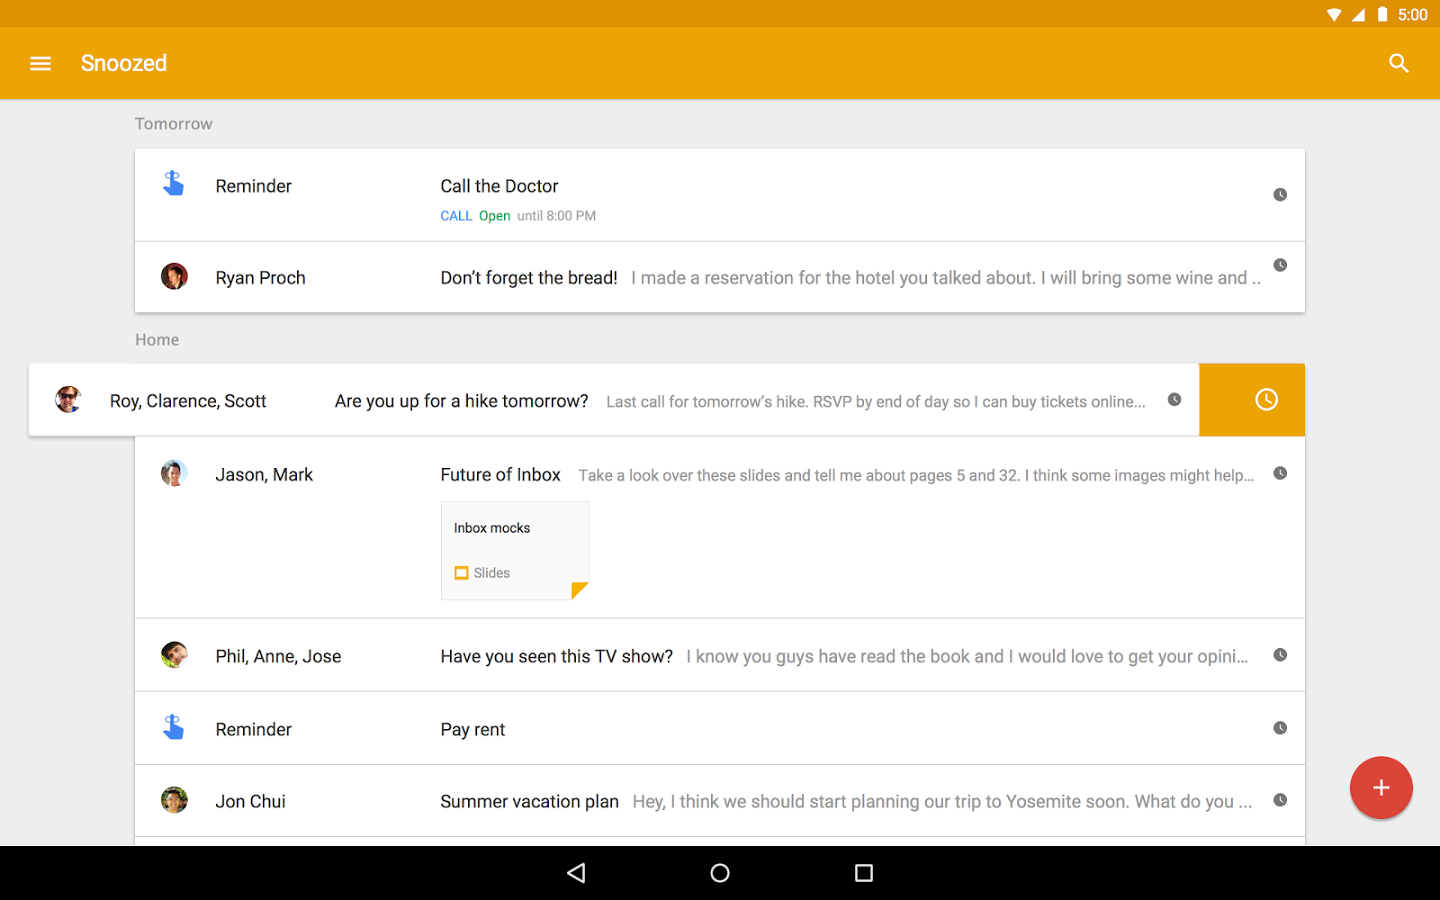Collapse the Tomorrow section header
This screenshot has width=1440, height=900.
(173, 123)
